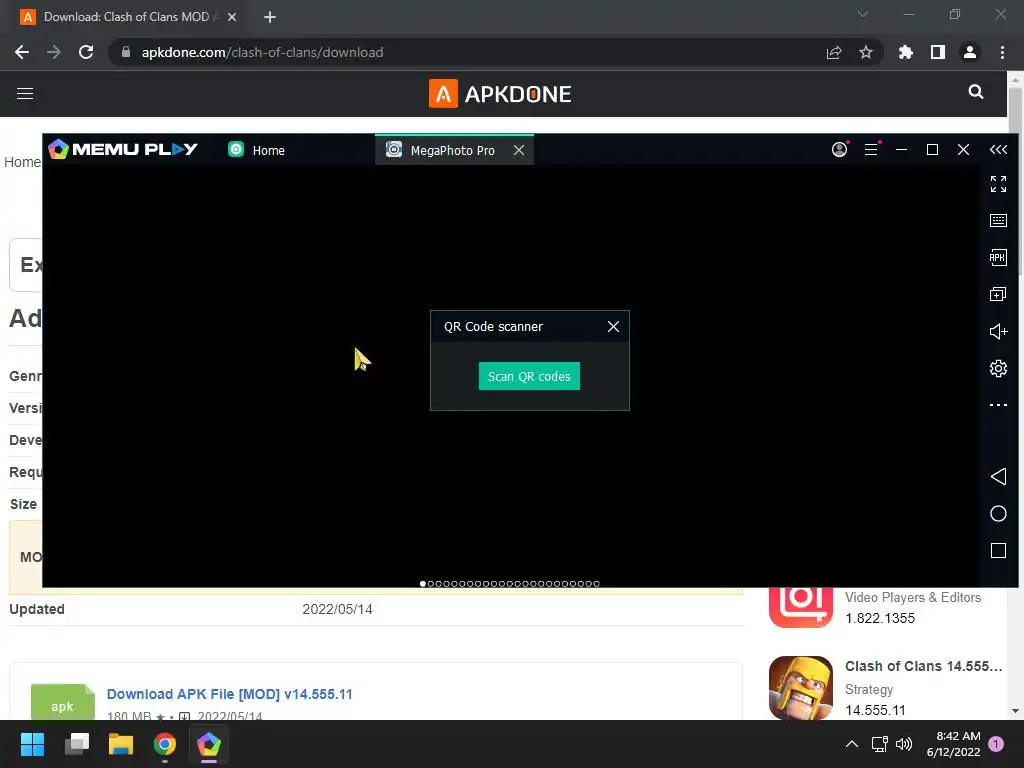Click Chrome back arrow
The width and height of the screenshot is (1024, 768).
coord(22,52)
